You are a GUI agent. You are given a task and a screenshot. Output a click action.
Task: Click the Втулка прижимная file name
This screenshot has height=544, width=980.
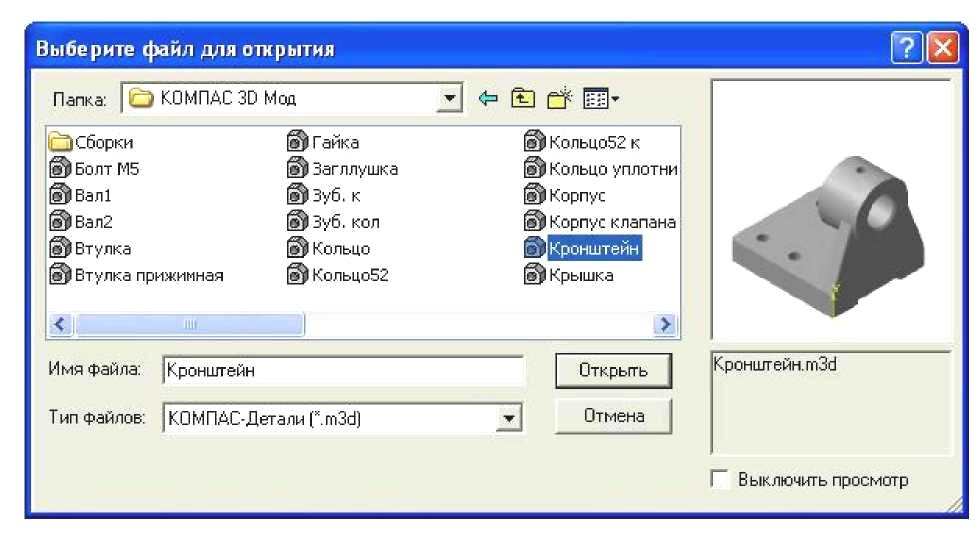pos(149,276)
